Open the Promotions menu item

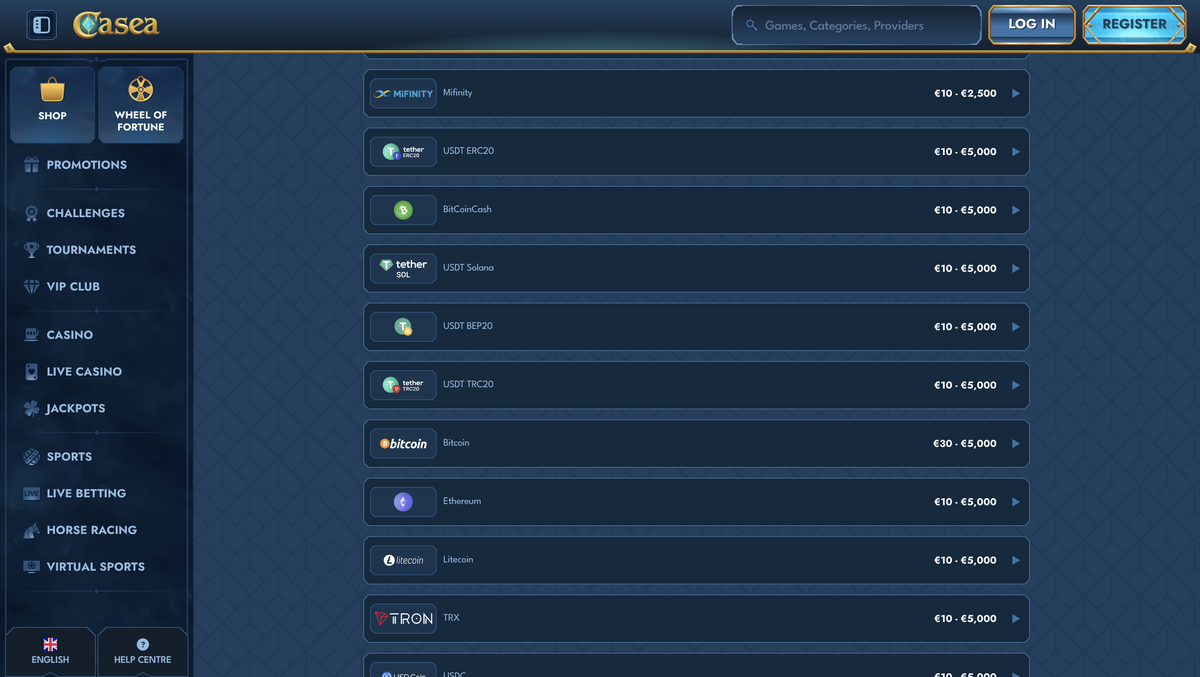pyautogui.click(x=87, y=165)
